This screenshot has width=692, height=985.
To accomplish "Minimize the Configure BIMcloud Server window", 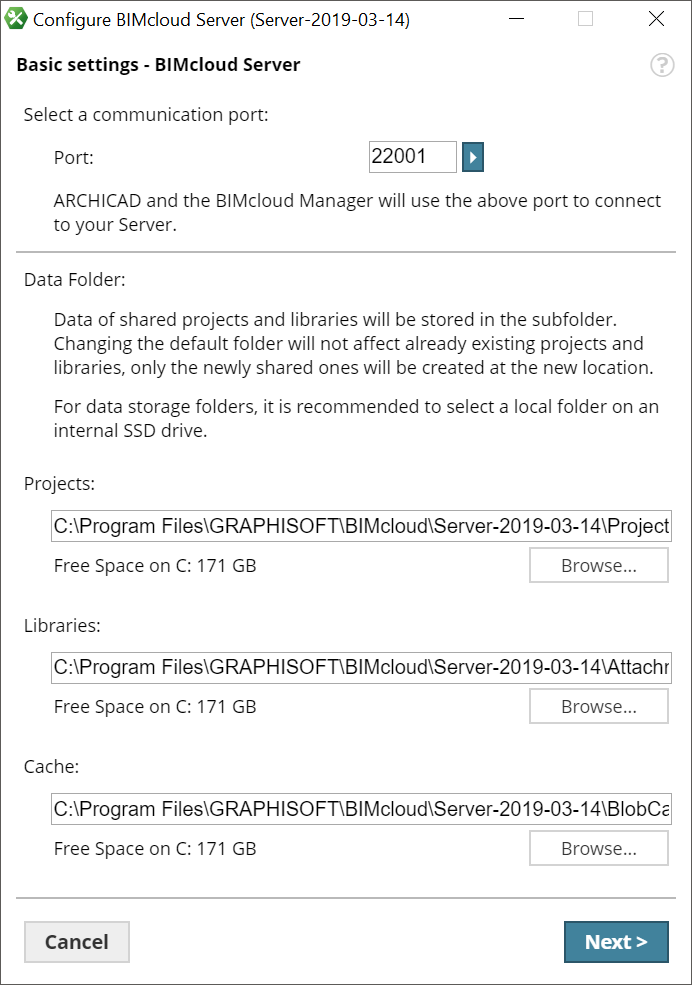I will tap(517, 19).
